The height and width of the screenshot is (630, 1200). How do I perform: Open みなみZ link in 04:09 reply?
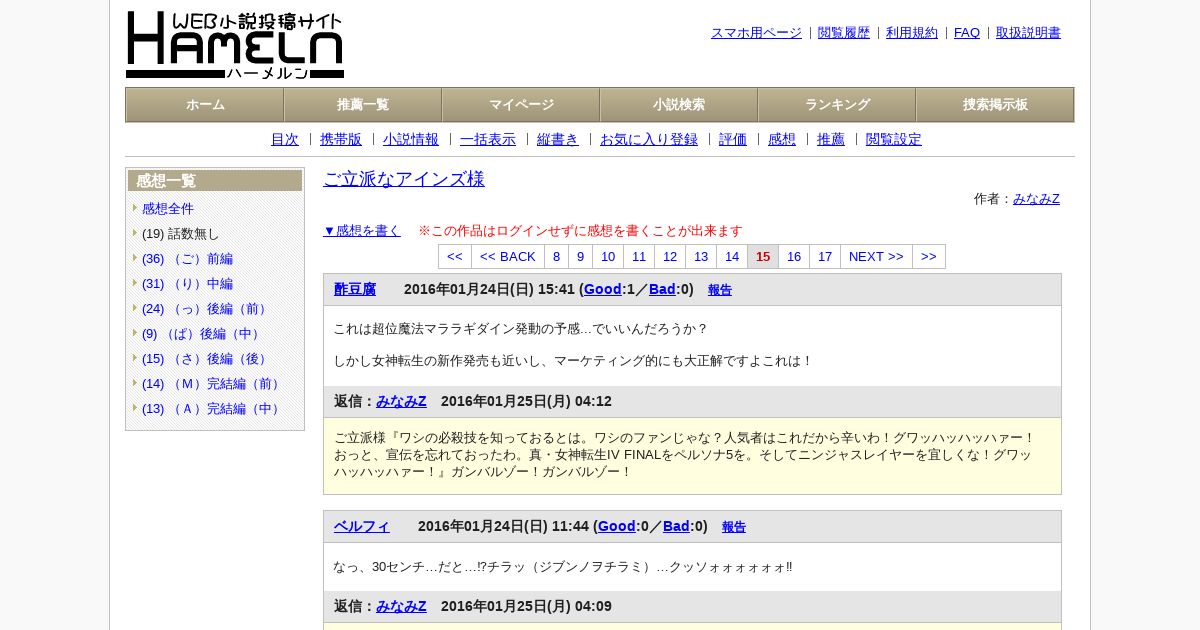(x=401, y=607)
